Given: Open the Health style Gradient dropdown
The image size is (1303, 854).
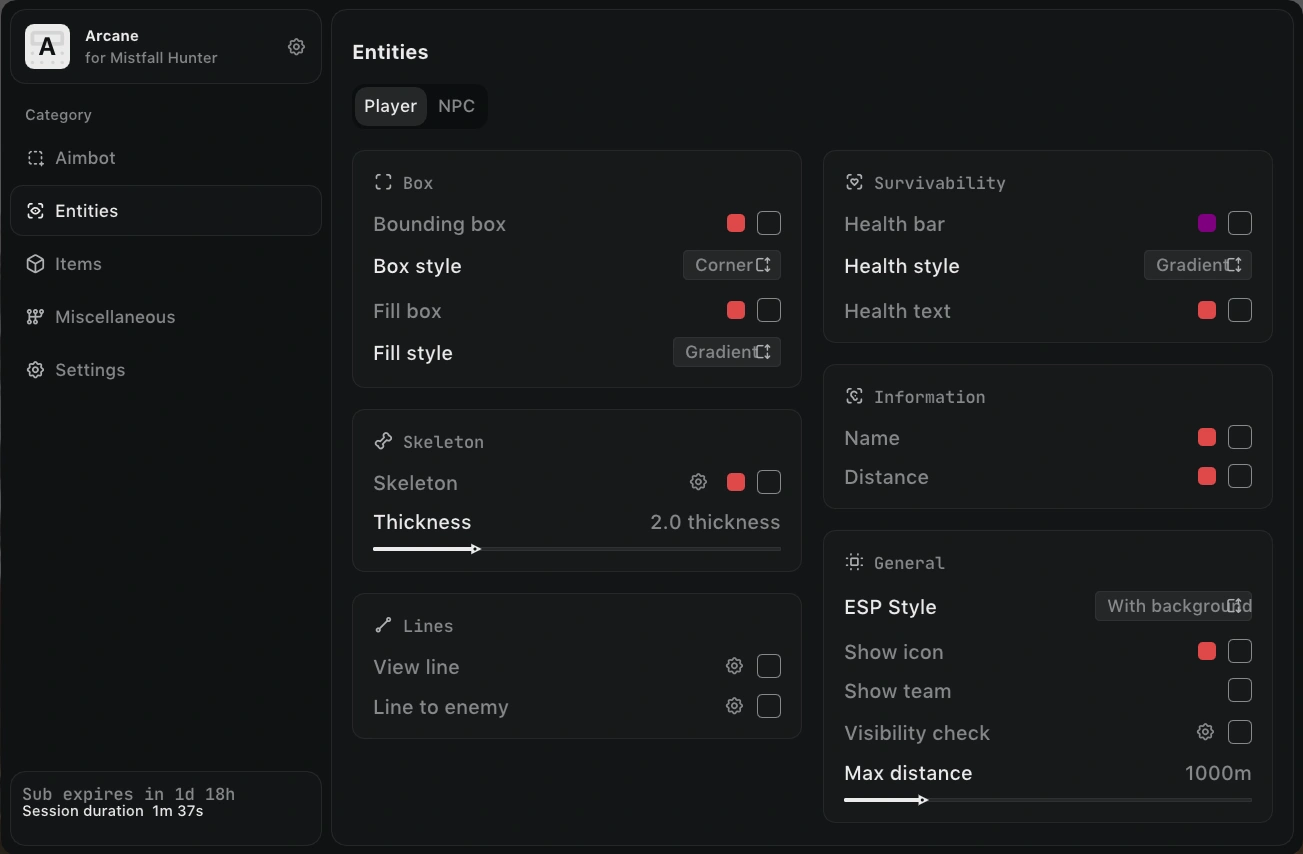Looking at the screenshot, I should (1198, 265).
